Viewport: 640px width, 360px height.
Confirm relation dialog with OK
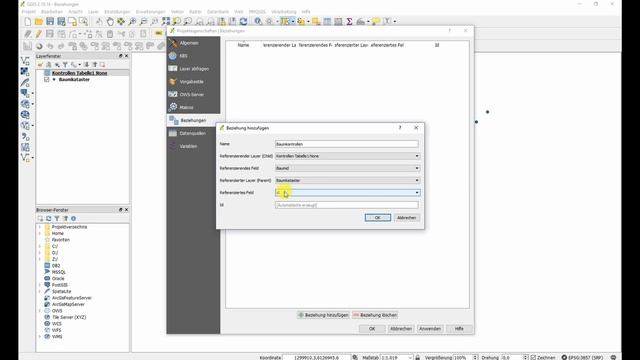(x=378, y=218)
